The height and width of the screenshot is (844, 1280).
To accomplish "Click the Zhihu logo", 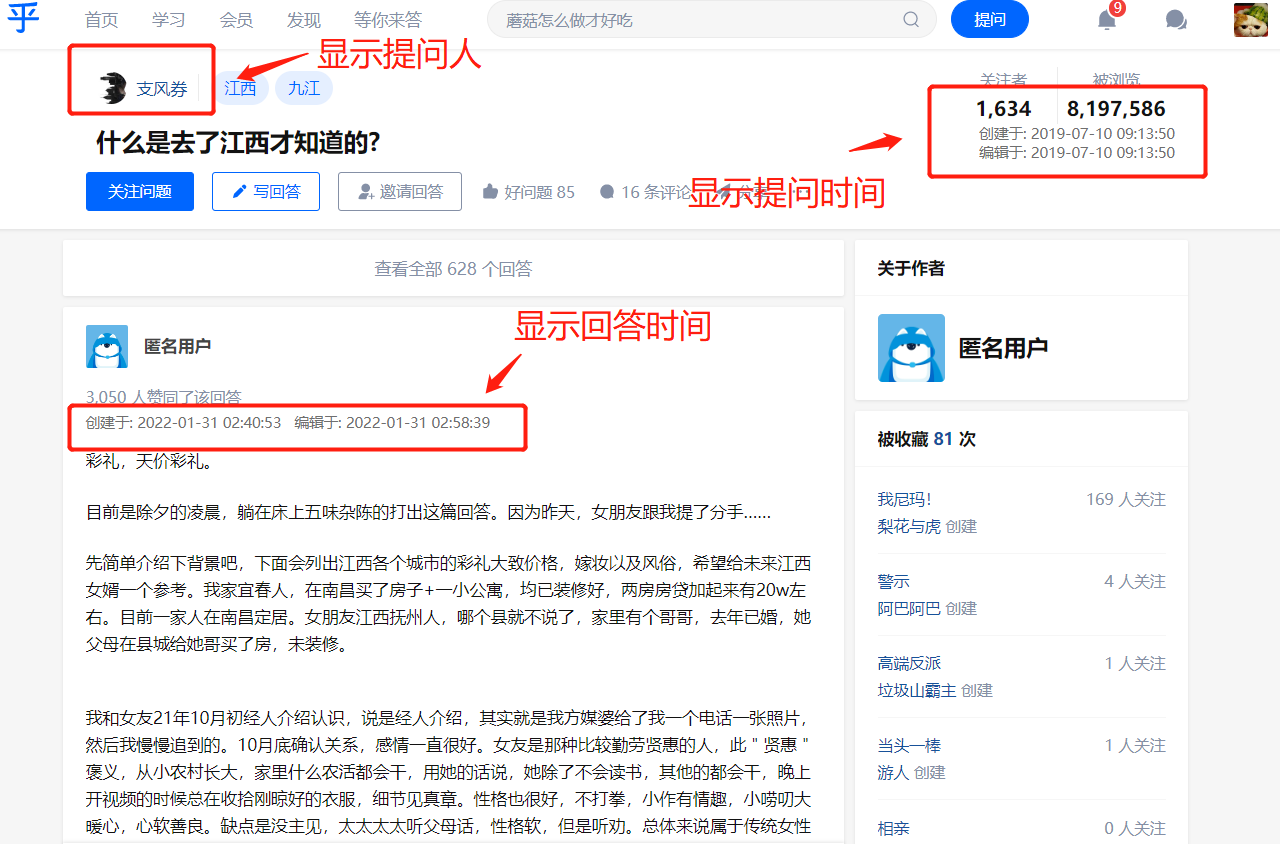I will coord(22,19).
